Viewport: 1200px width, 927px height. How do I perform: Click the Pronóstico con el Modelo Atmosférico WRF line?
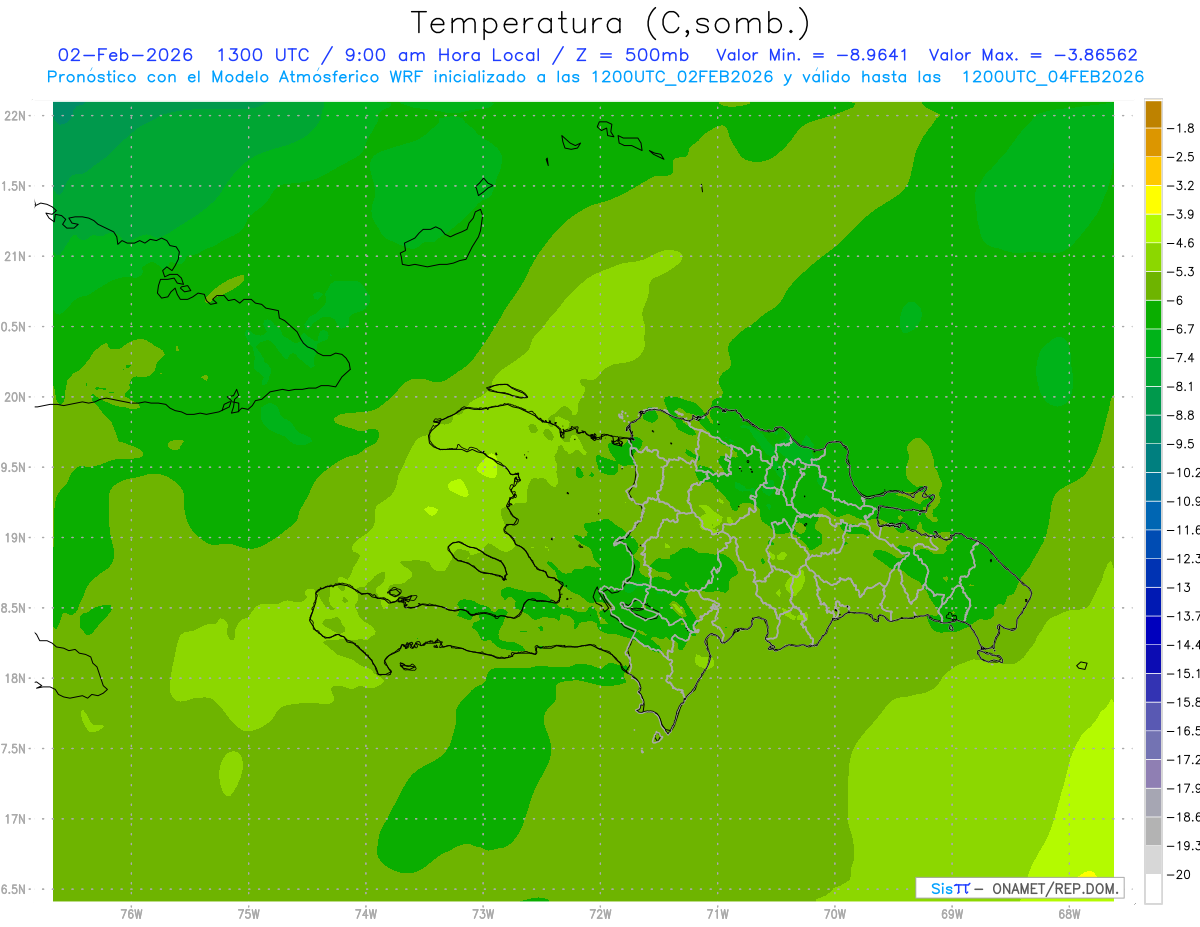[596, 77]
